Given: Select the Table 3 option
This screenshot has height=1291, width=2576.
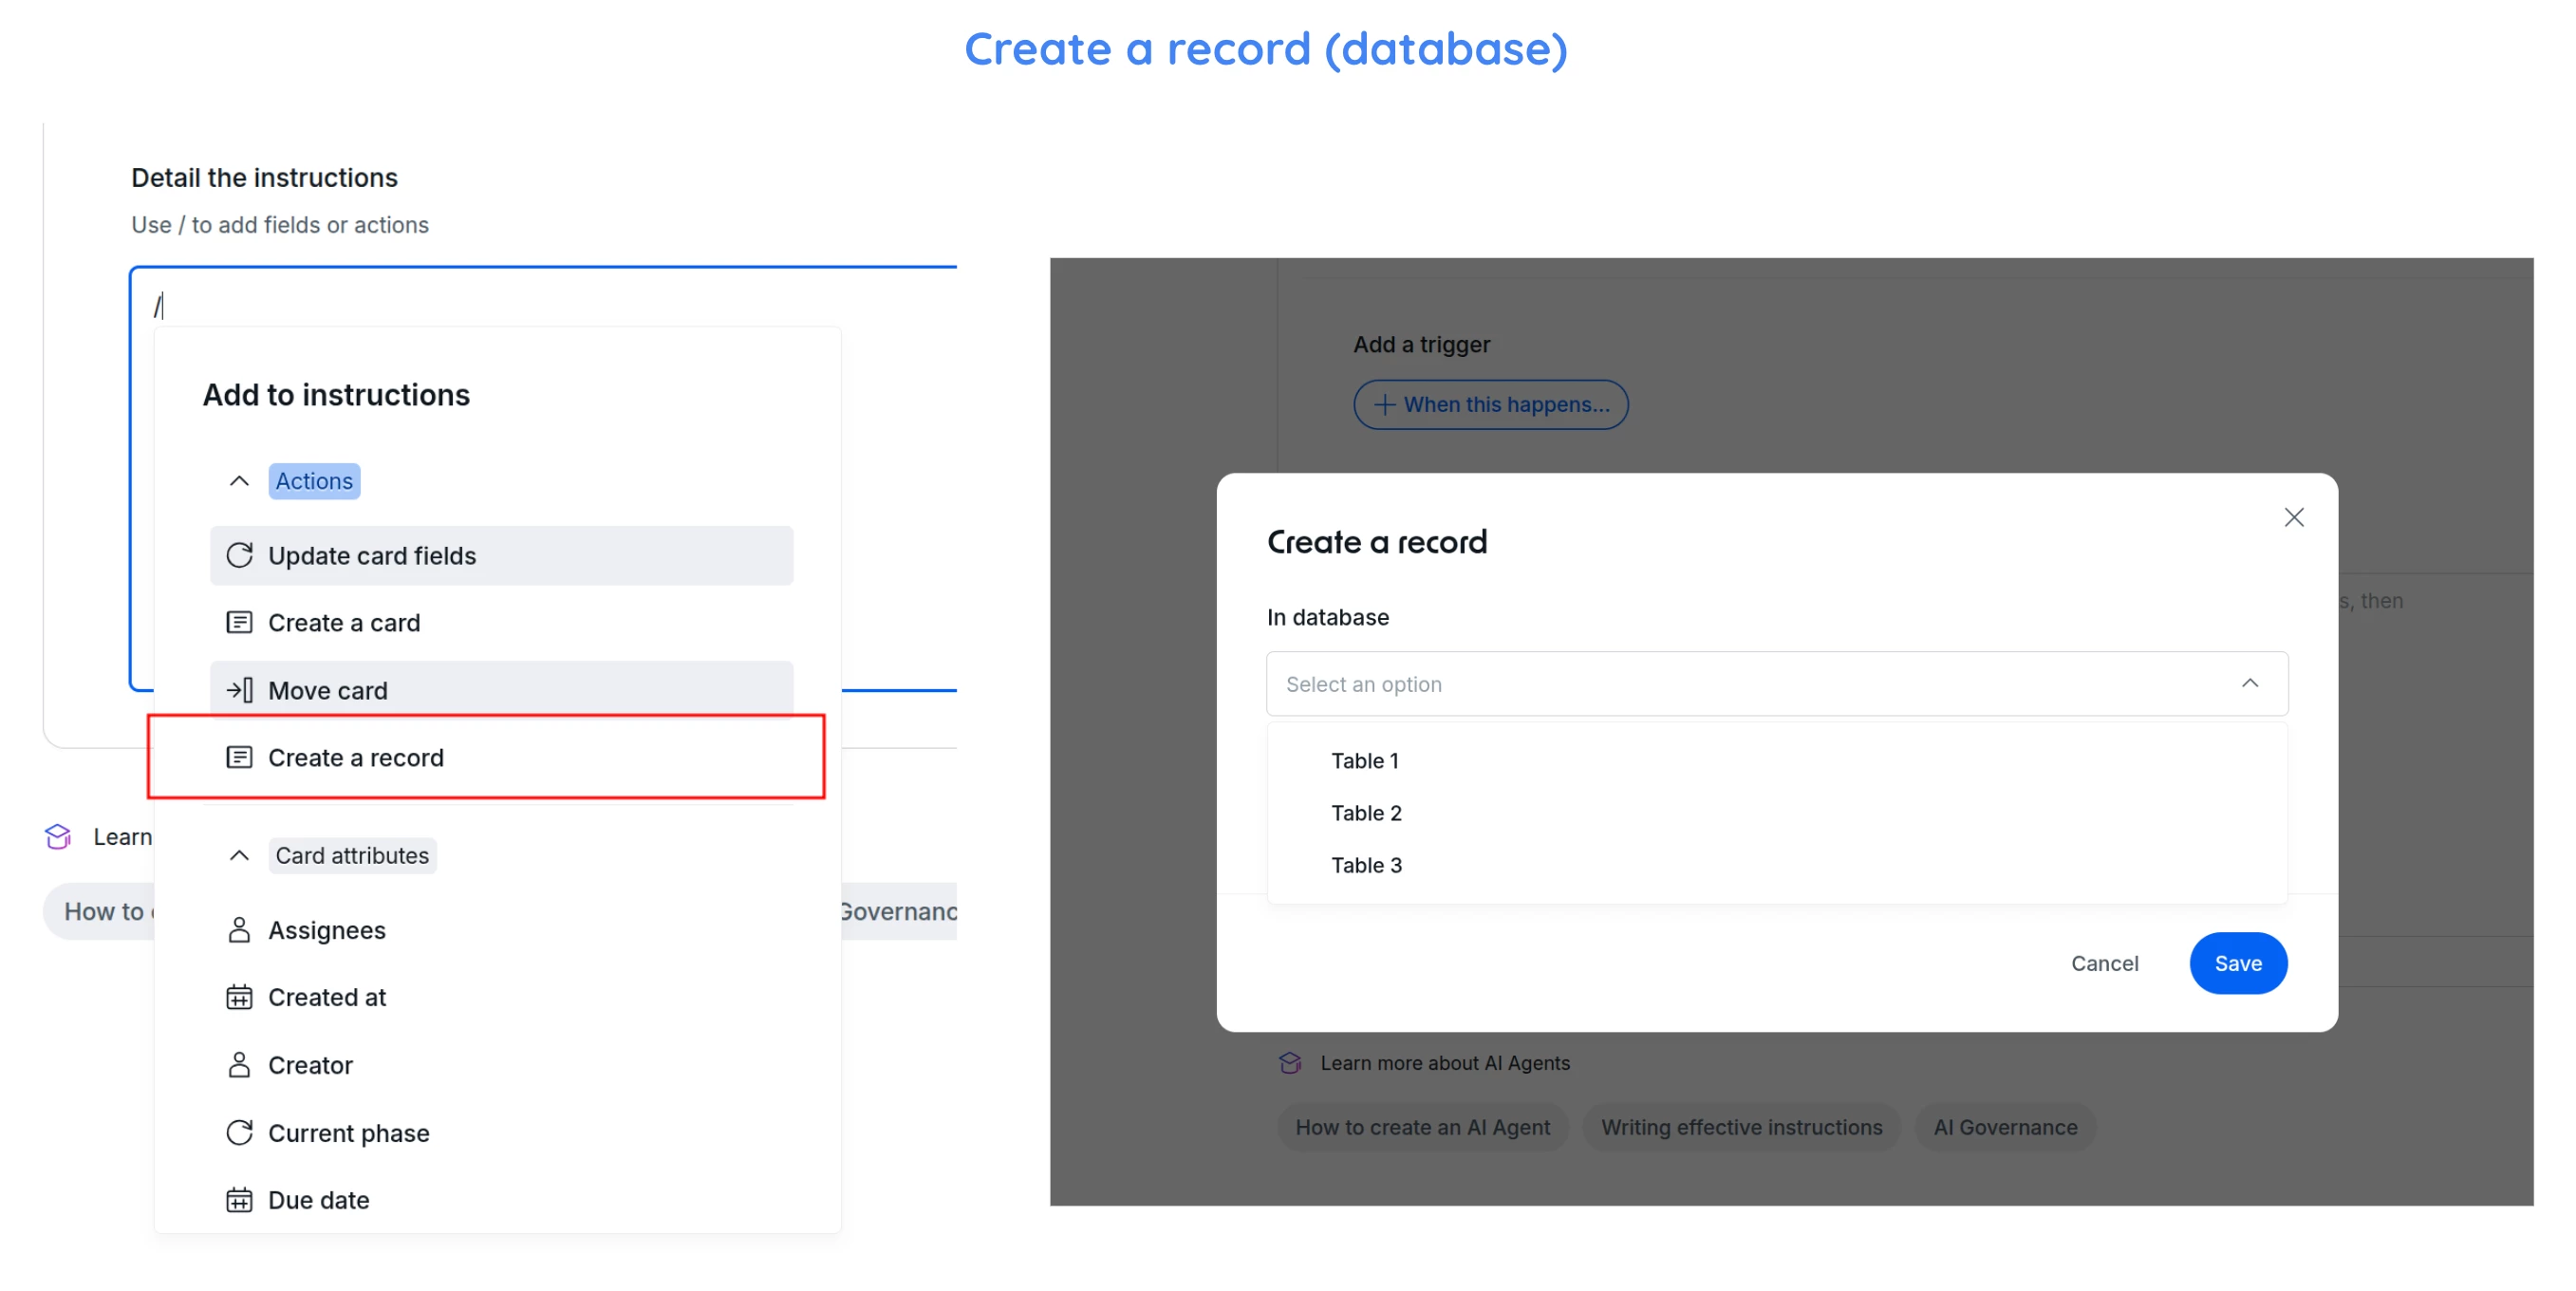Looking at the screenshot, I should (x=1366, y=865).
